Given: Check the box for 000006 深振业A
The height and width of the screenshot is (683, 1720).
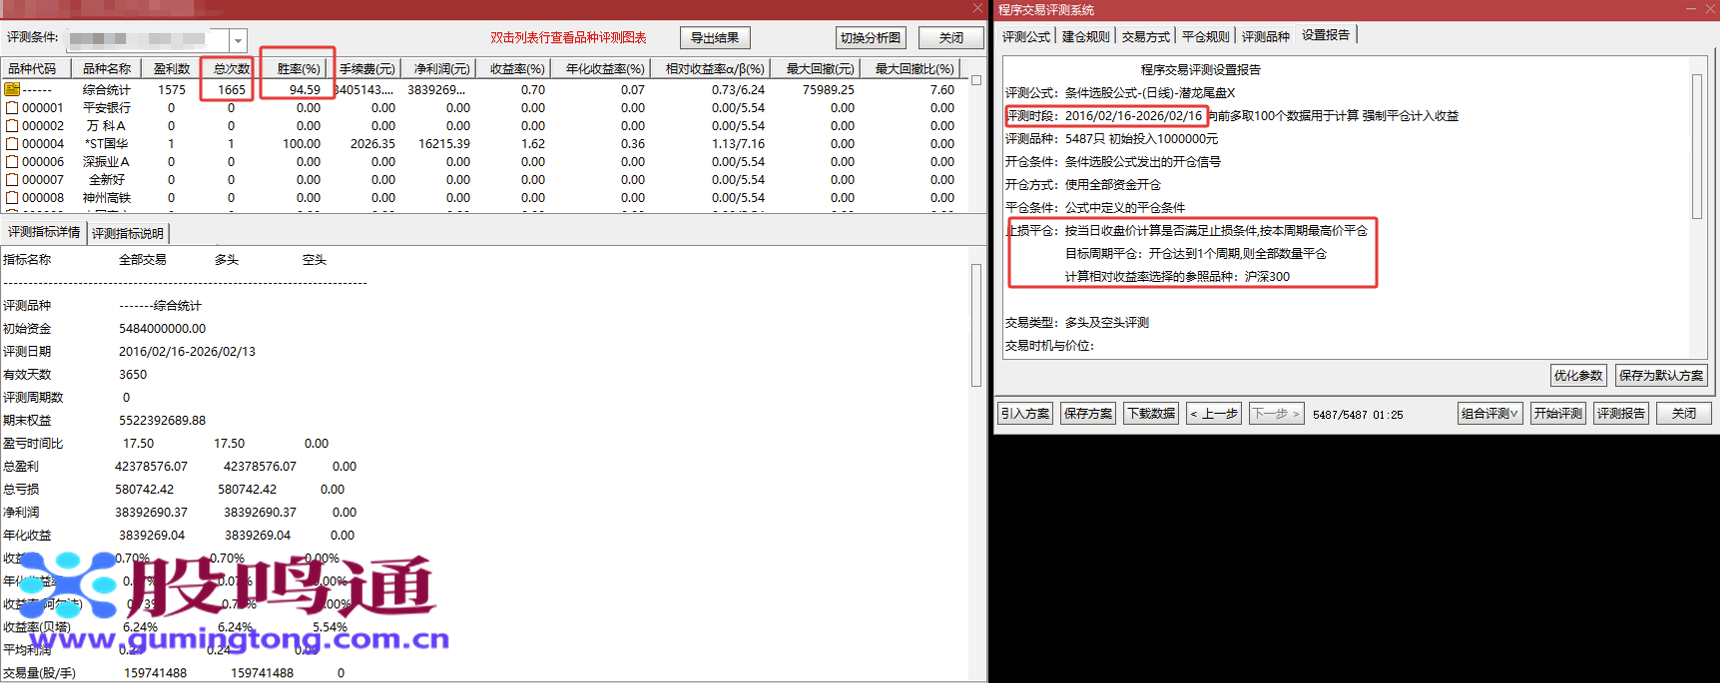Looking at the screenshot, I should tap(12, 162).
